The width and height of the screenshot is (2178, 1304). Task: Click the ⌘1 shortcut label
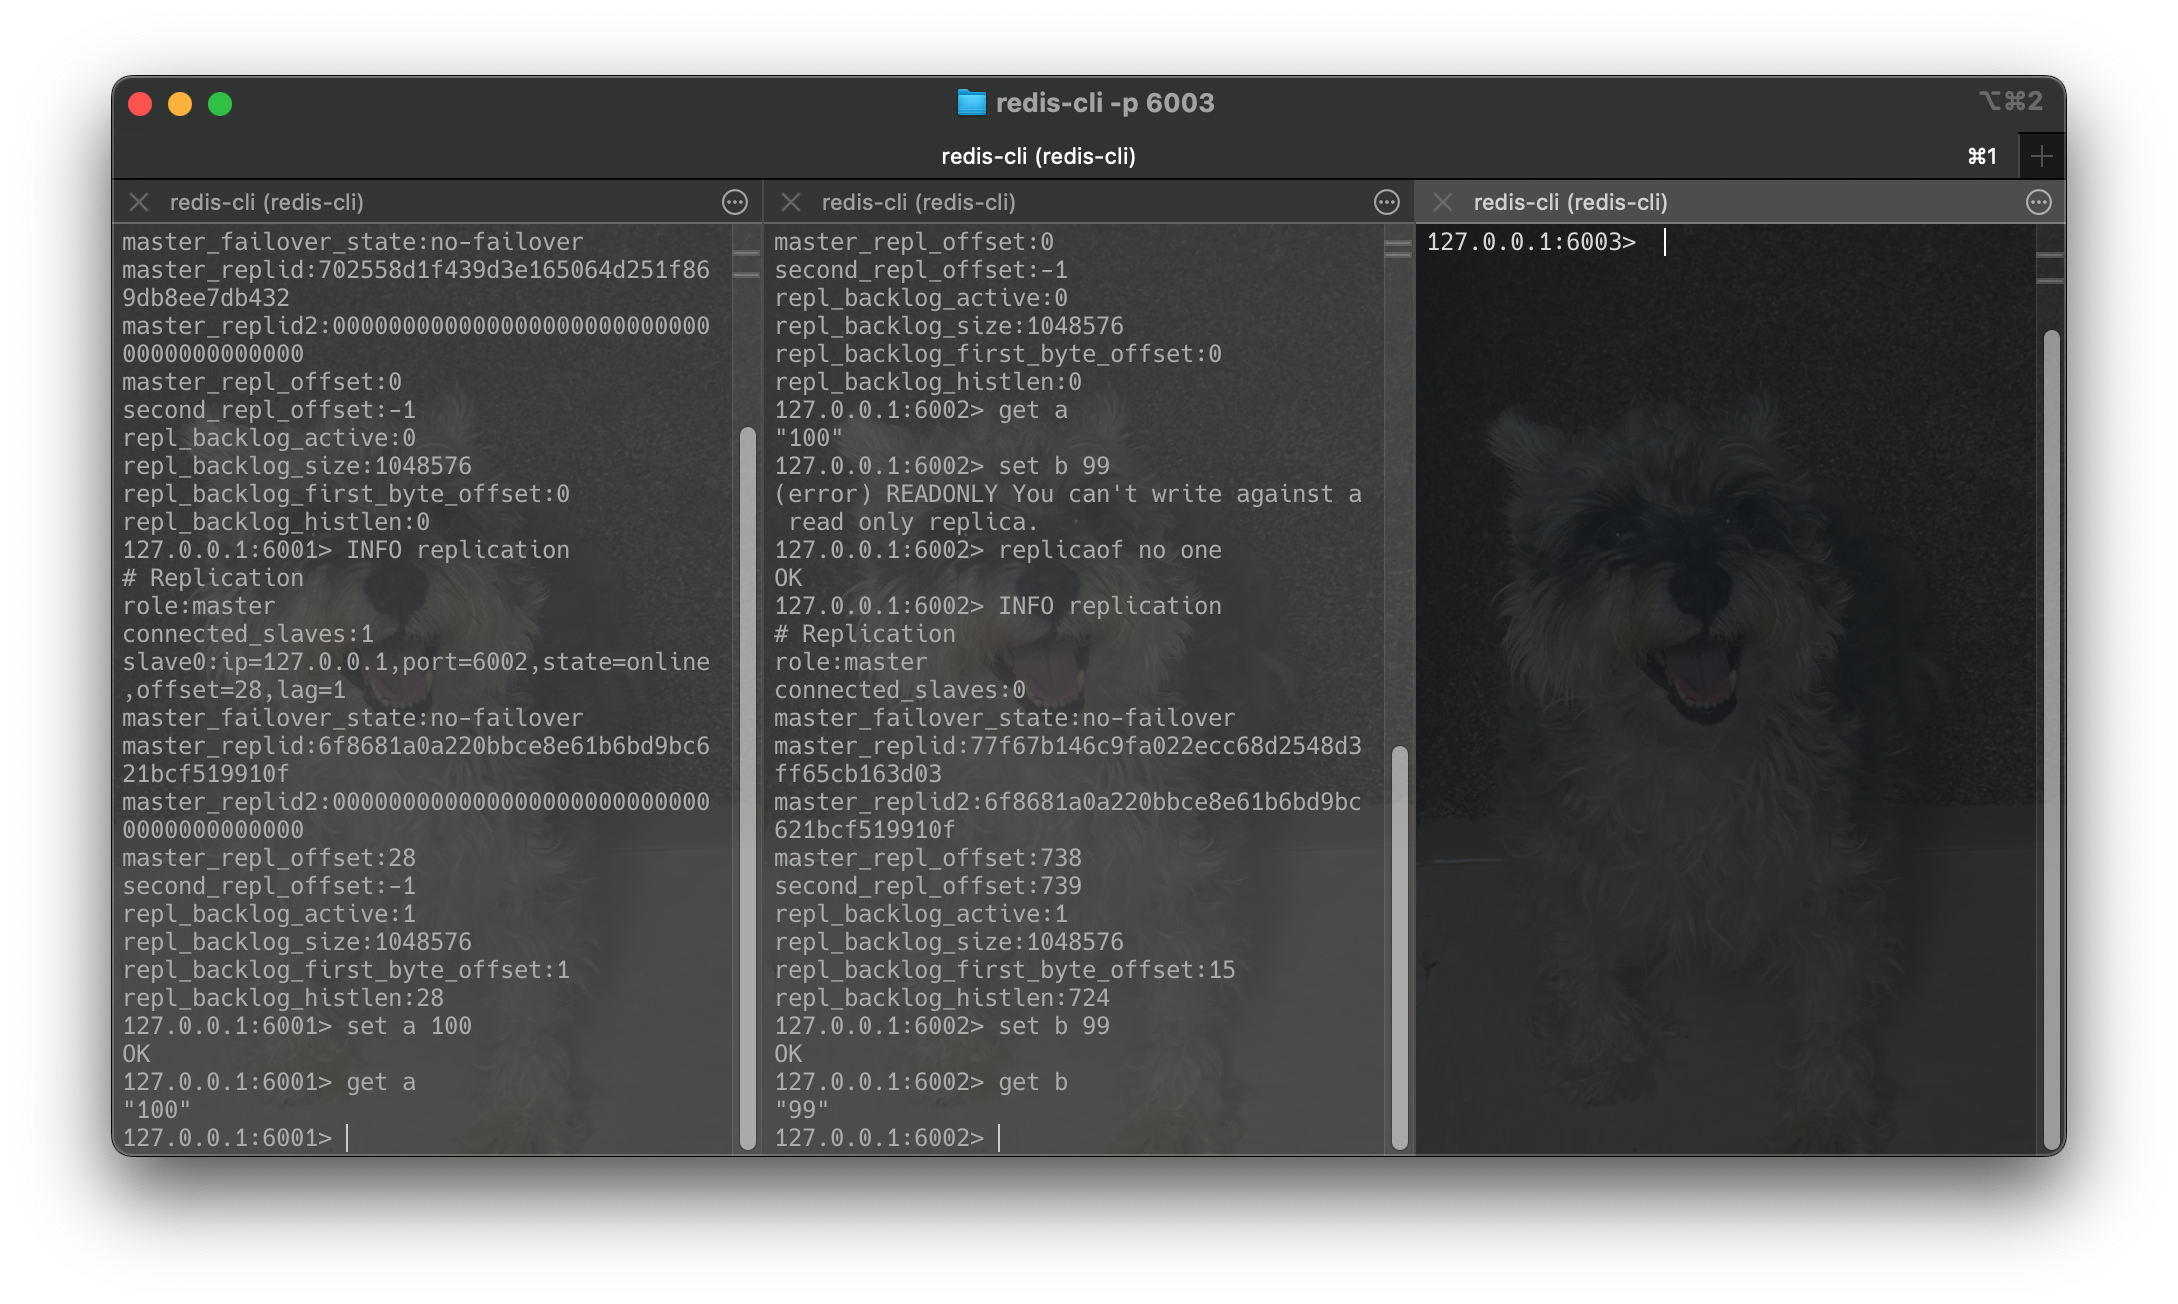click(x=1981, y=156)
